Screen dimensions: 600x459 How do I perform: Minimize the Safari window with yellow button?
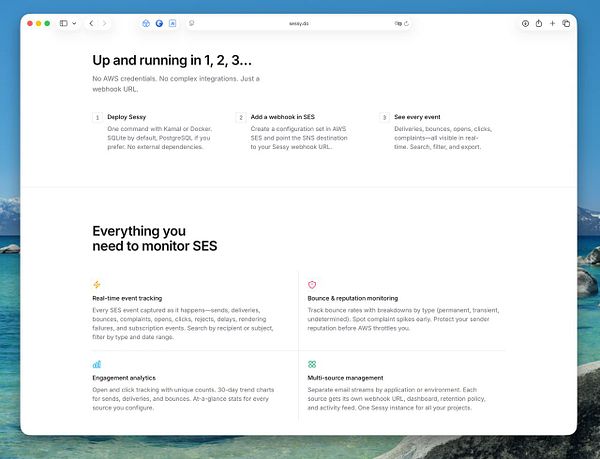tap(39, 23)
